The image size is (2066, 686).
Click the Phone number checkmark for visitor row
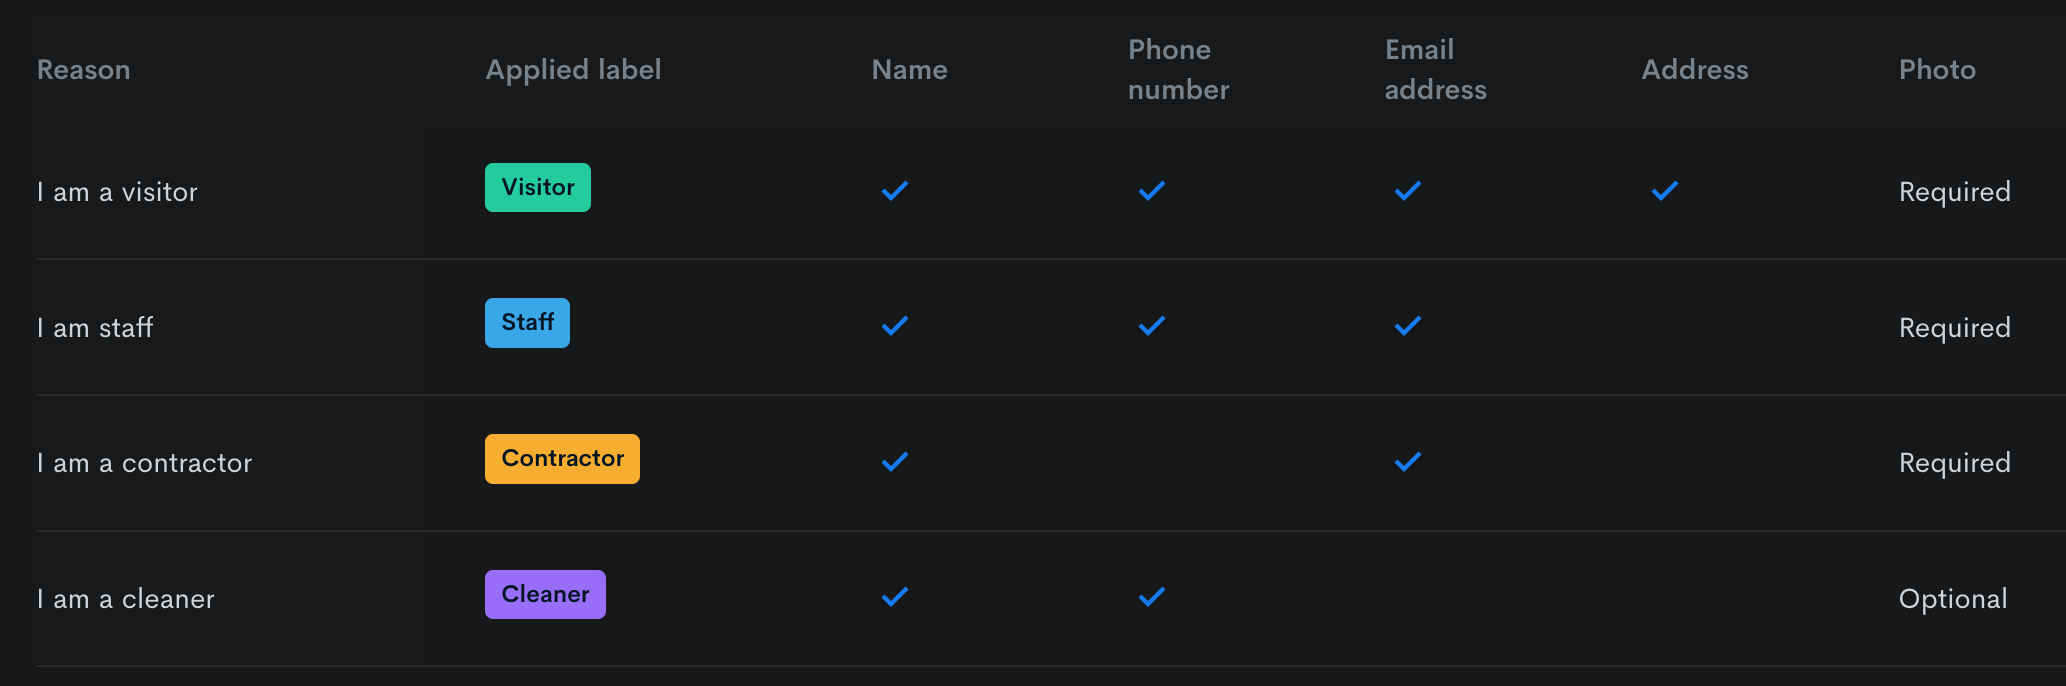[x=1152, y=190]
